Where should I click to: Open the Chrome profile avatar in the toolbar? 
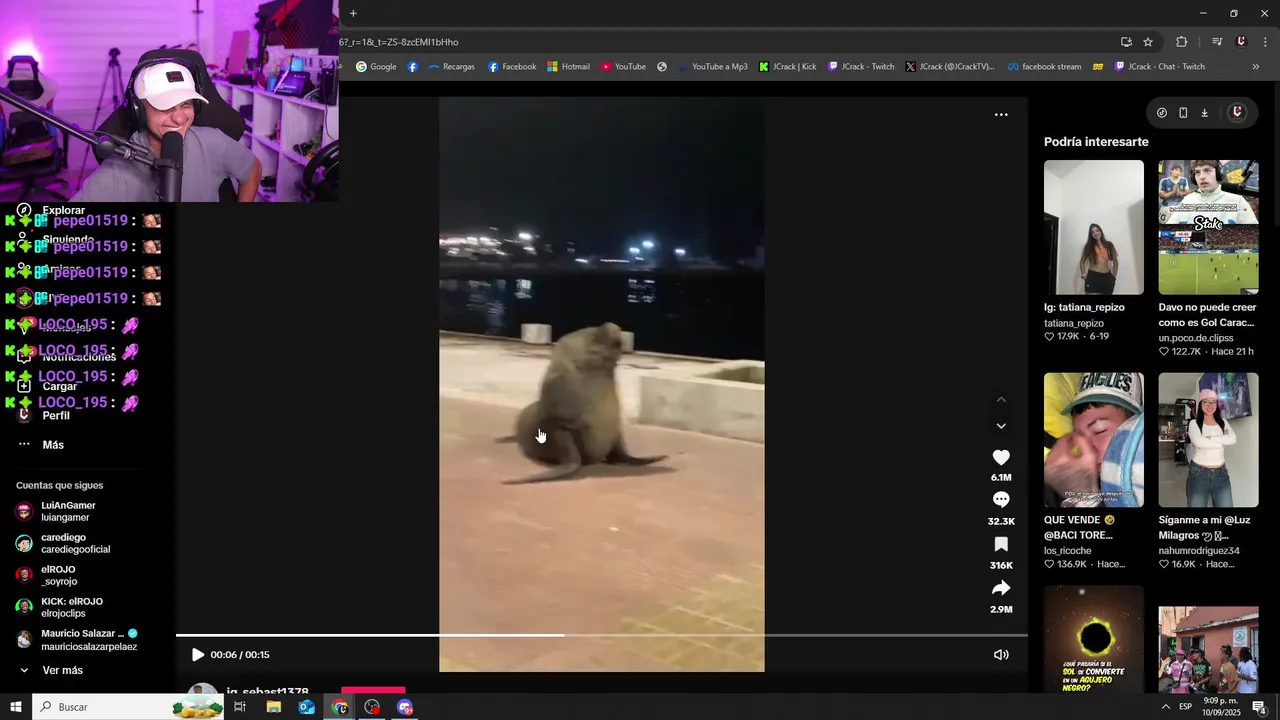(1241, 42)
